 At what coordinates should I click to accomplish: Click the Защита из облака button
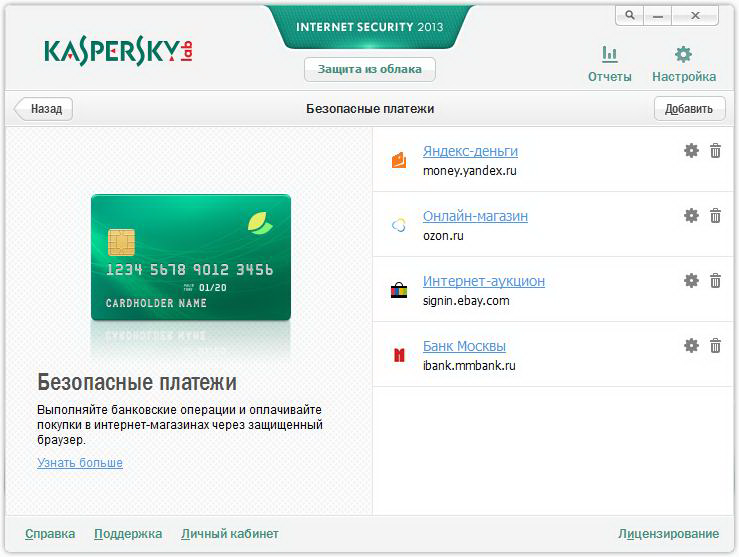click(370, 69)
